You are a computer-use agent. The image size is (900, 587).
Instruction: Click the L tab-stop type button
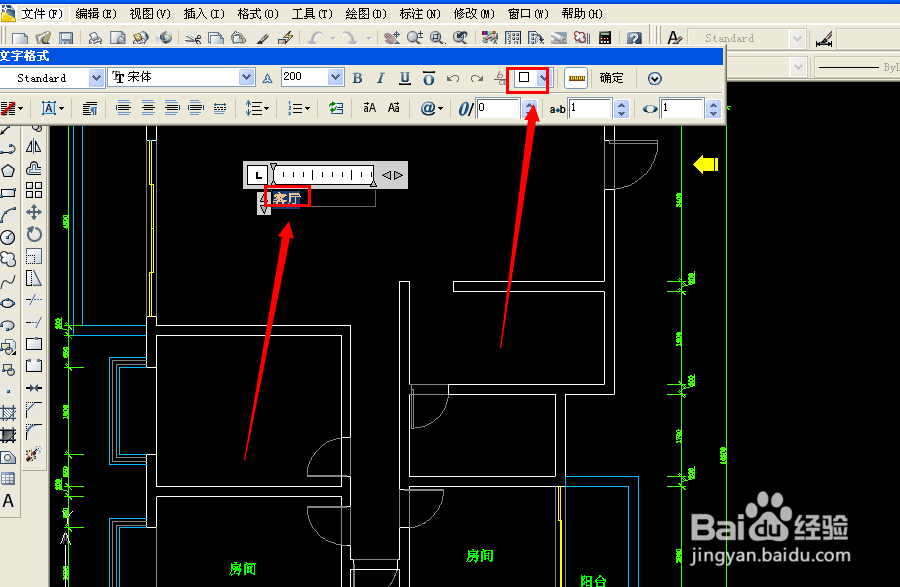pos(258,175)
